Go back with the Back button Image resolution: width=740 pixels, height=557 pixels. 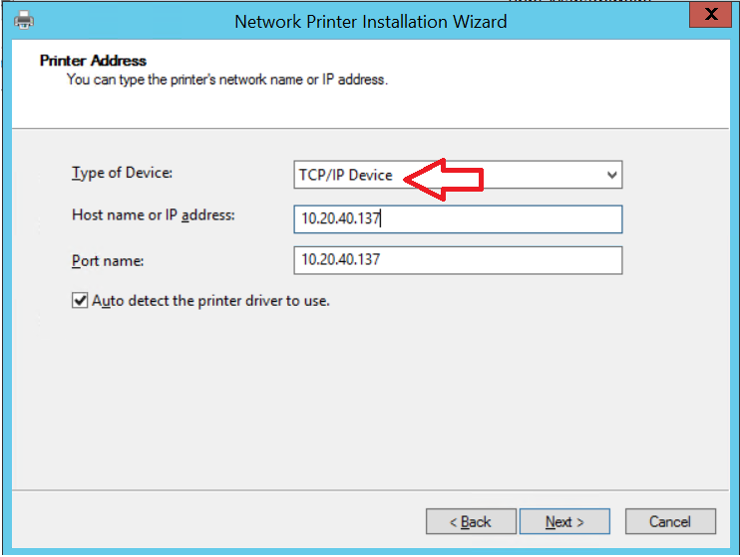coord(471,521)
